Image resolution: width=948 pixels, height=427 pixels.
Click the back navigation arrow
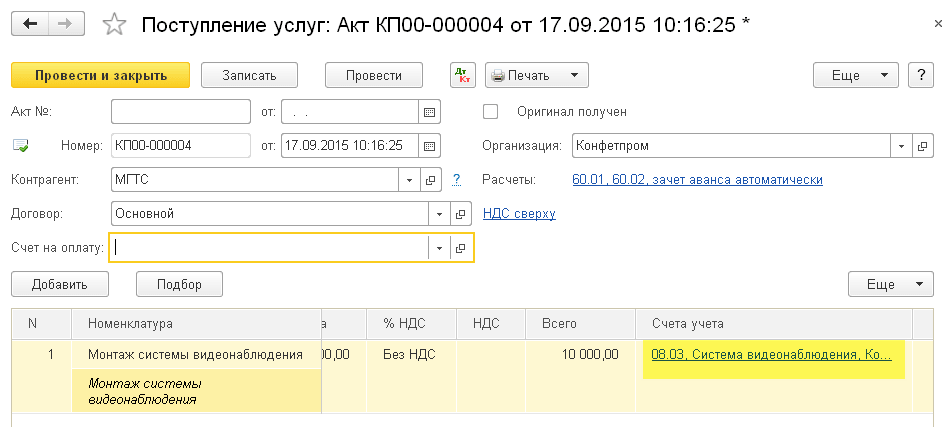point(31,23)
